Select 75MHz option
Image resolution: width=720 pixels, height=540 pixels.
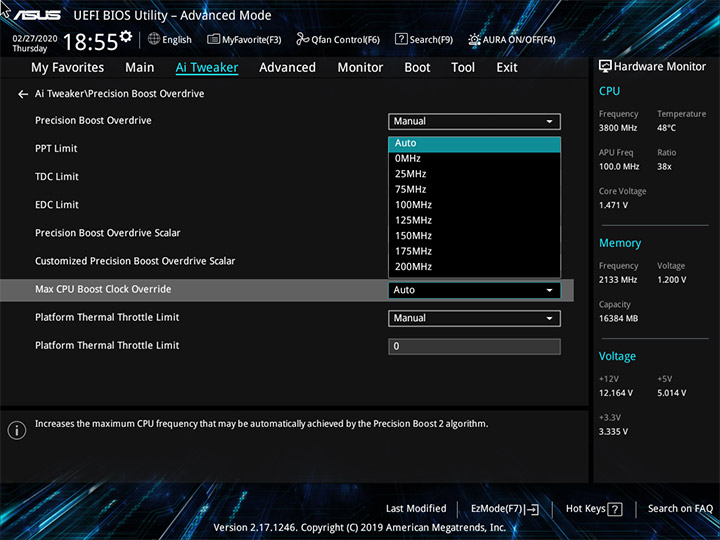point(474,189)
